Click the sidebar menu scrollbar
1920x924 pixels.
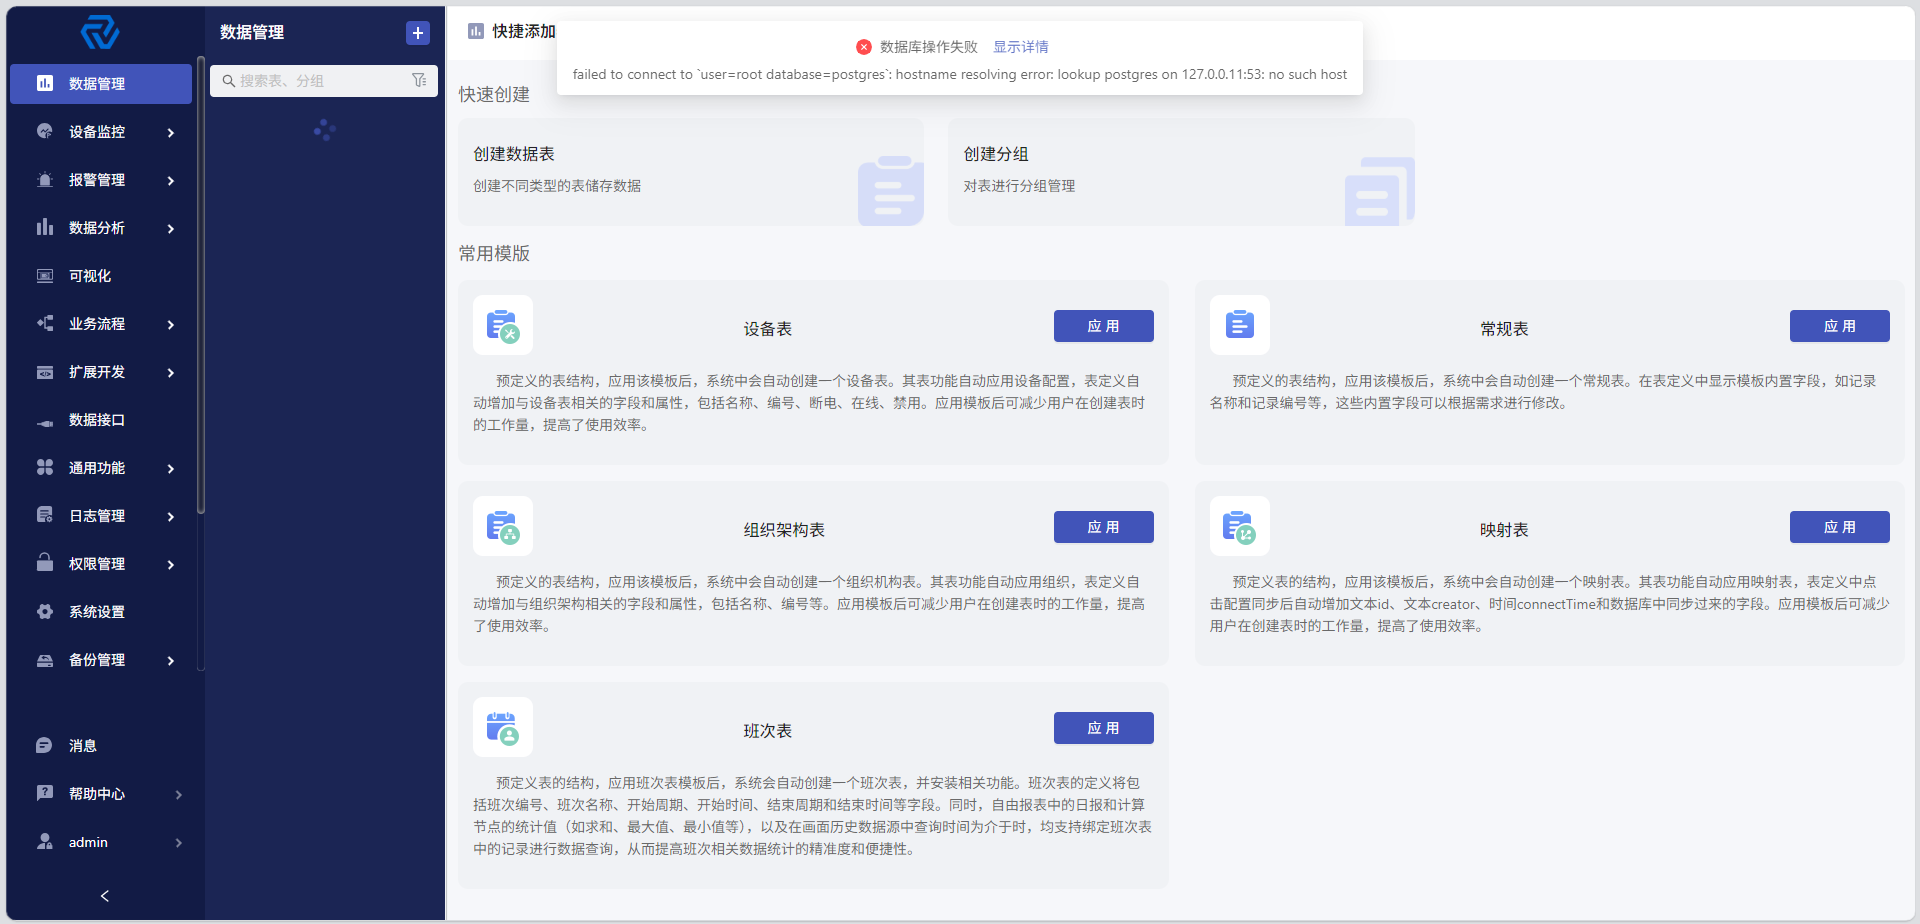[x=201, y=285]
